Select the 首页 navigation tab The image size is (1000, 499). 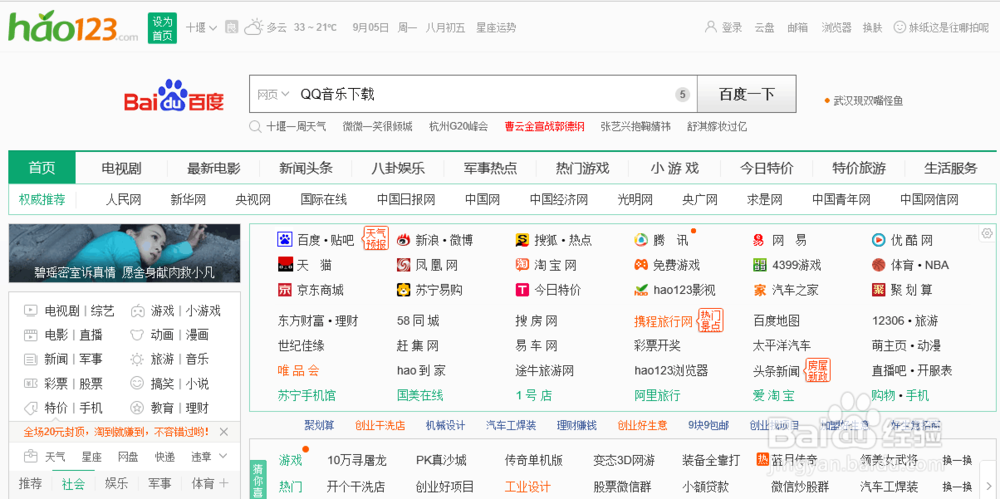[42, 168]
